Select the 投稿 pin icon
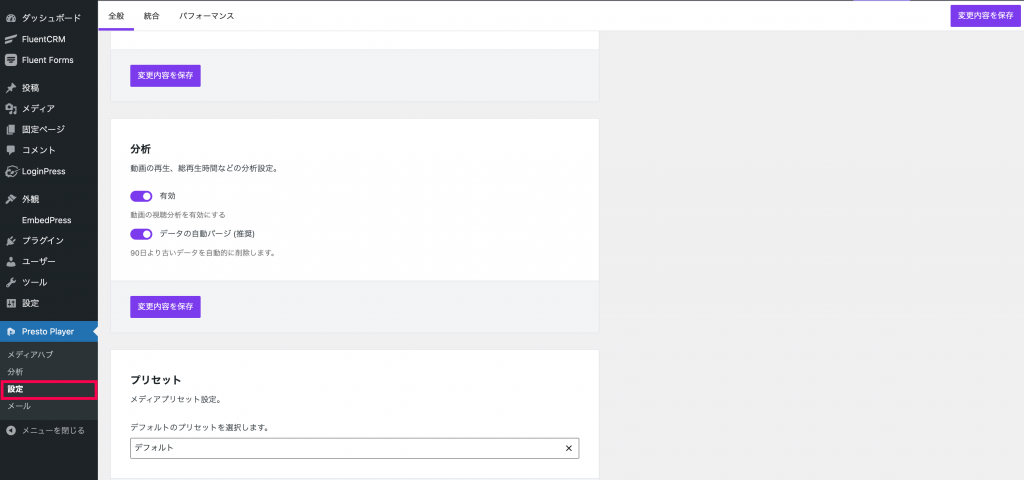This screenshot has width=1024, height=480. point(10,88)
